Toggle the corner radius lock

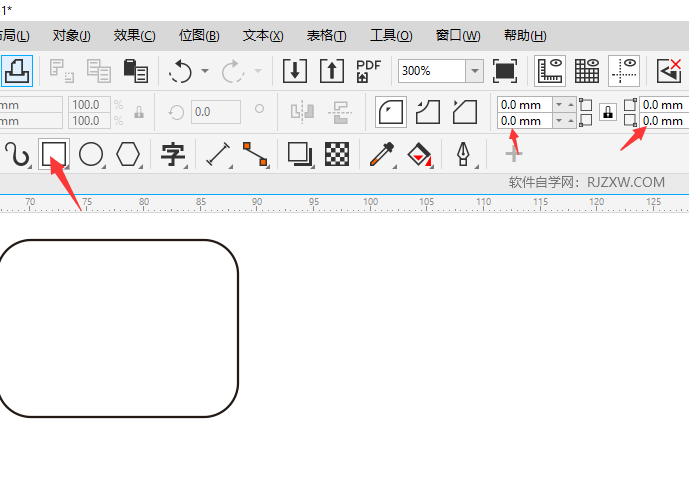pos(607,112)
